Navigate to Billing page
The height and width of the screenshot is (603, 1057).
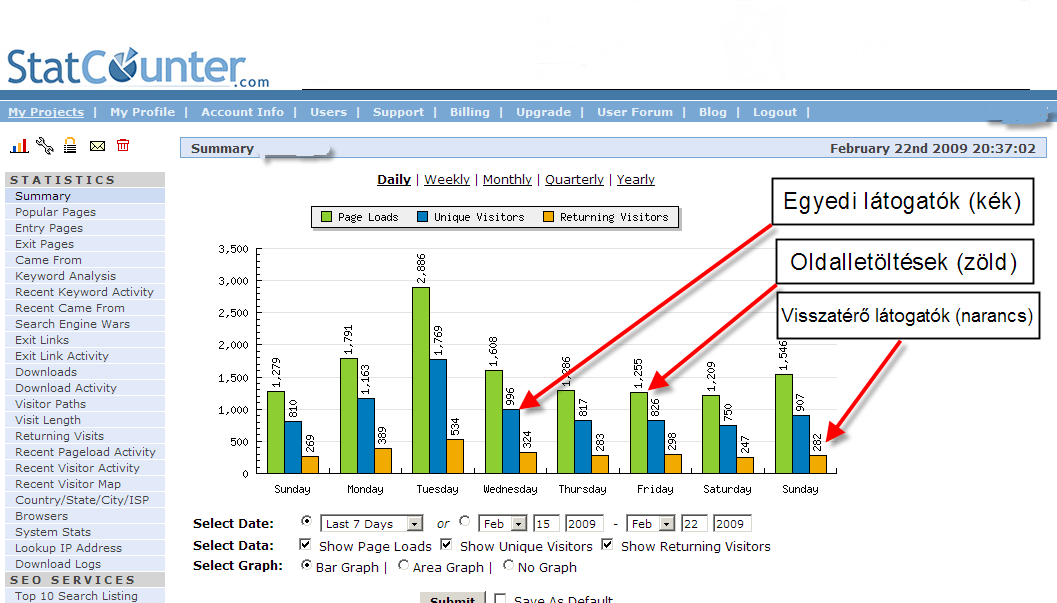point(470,112)
